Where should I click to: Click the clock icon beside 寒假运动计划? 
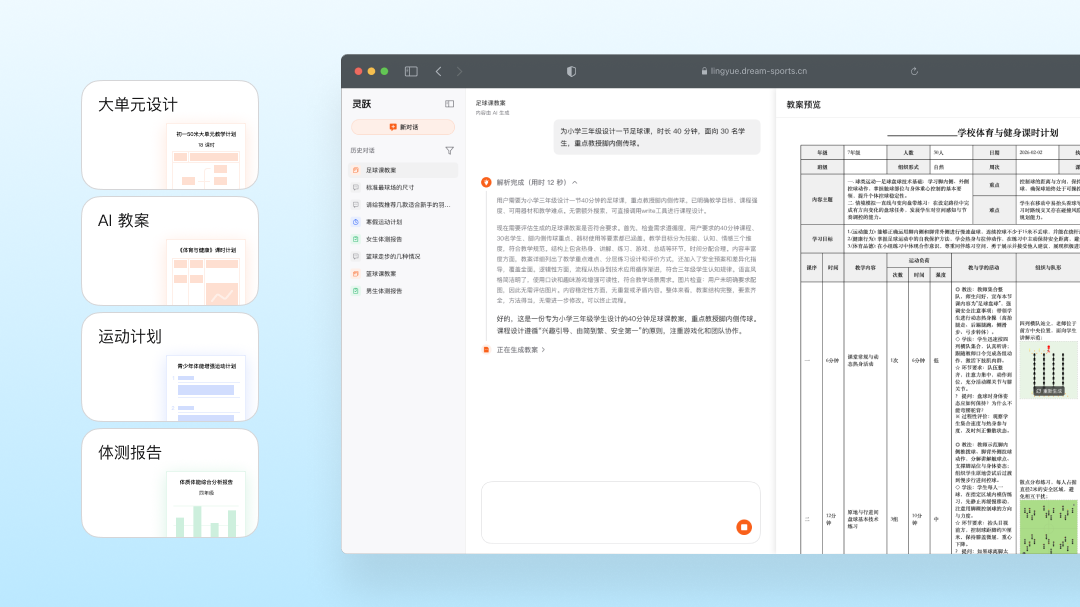(x=355, y=222)
